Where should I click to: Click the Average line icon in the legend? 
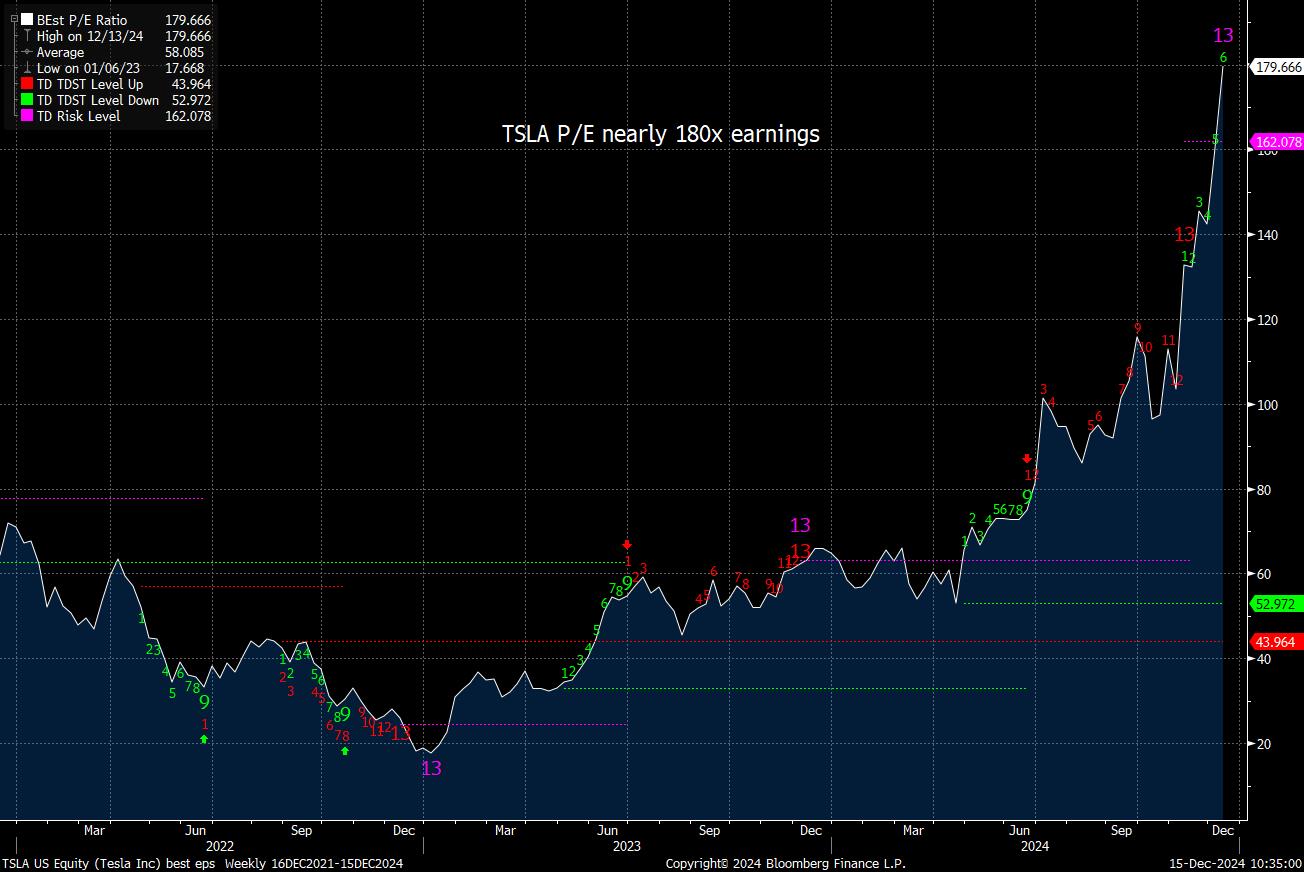(x=27, y=52)
